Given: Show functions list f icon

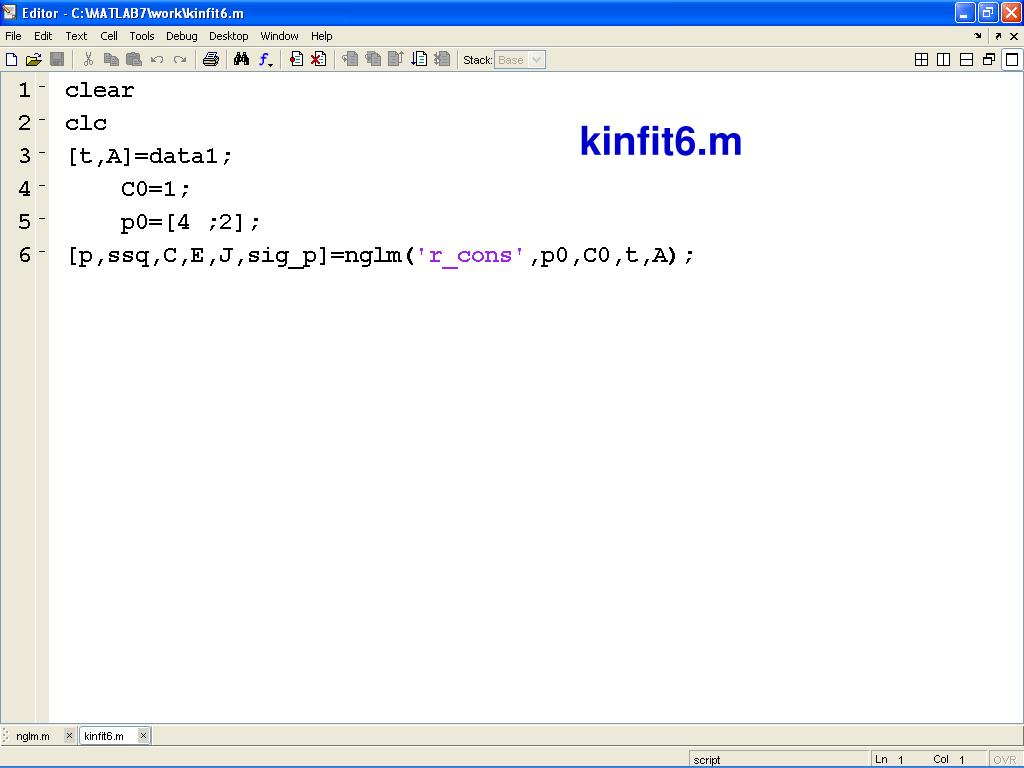Looking at the screenshot, I should 264,60.
